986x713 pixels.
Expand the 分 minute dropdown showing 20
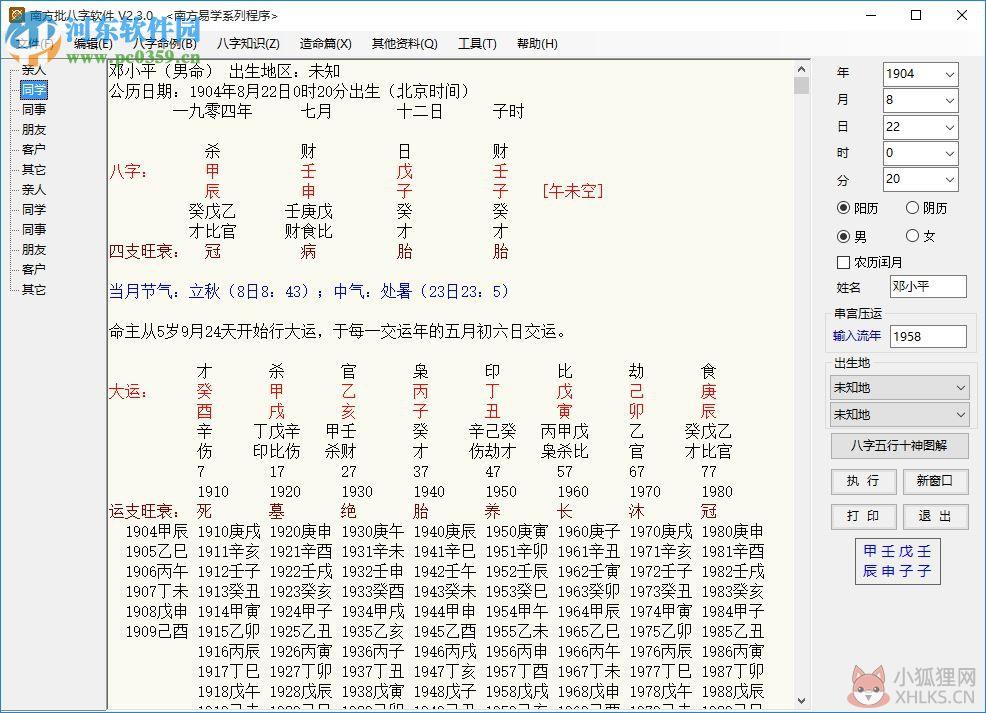pyautogui.click(x=950, y=180)
